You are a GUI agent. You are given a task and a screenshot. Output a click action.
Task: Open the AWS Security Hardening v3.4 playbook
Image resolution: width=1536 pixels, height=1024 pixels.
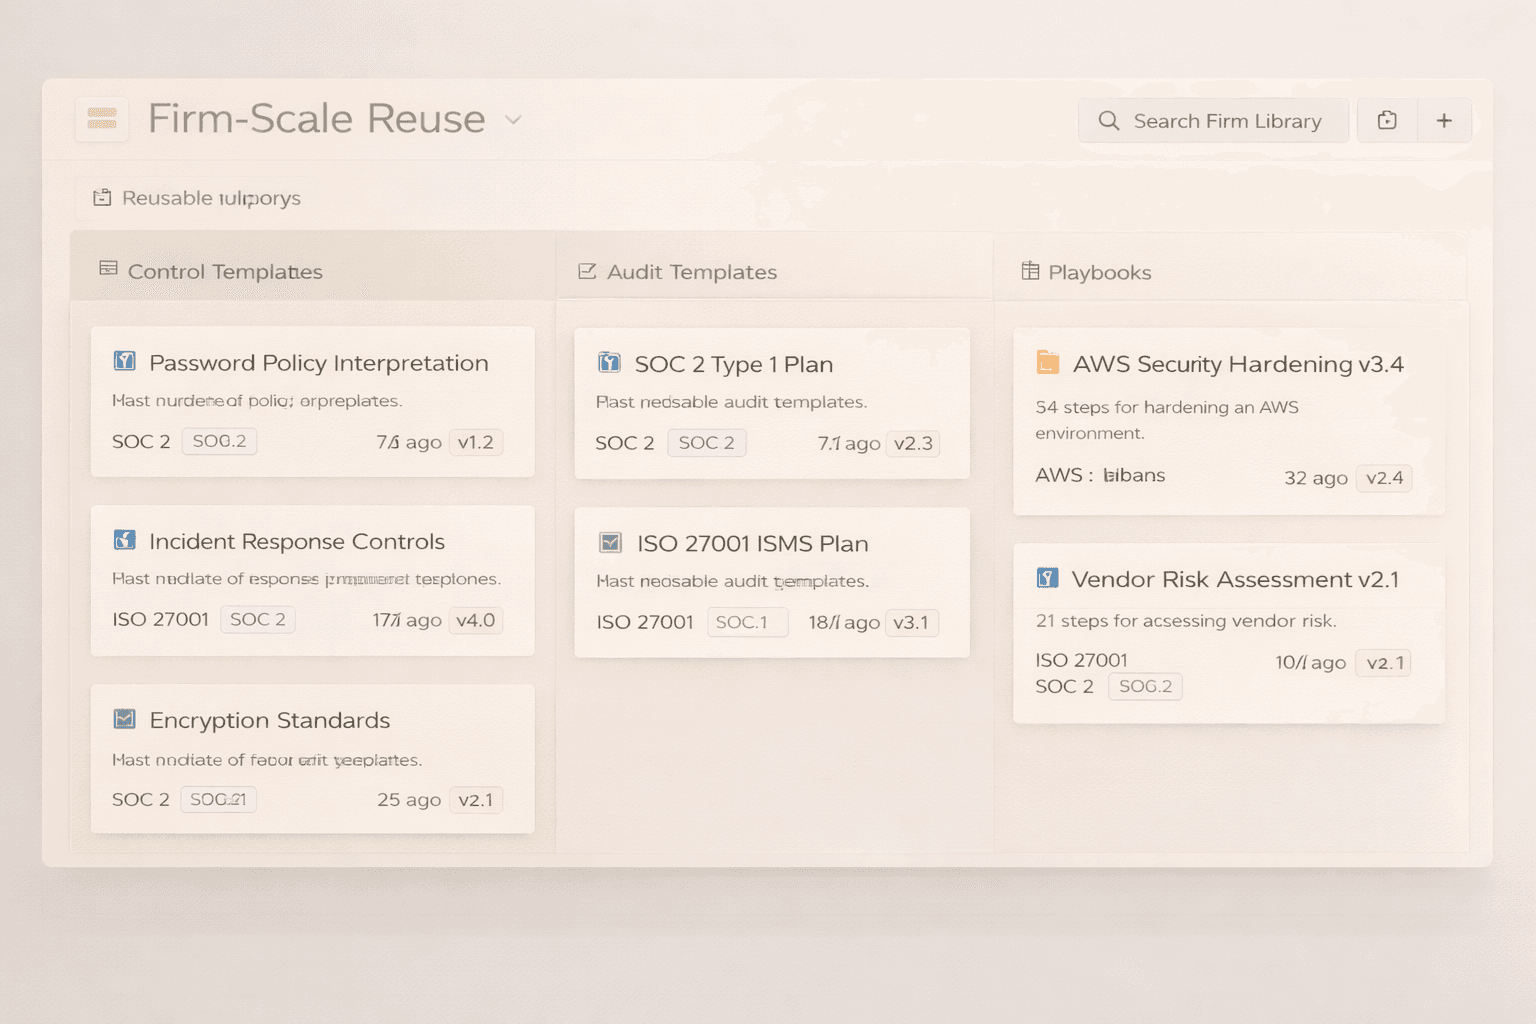pyautogui.click(x=1237, y=364)
